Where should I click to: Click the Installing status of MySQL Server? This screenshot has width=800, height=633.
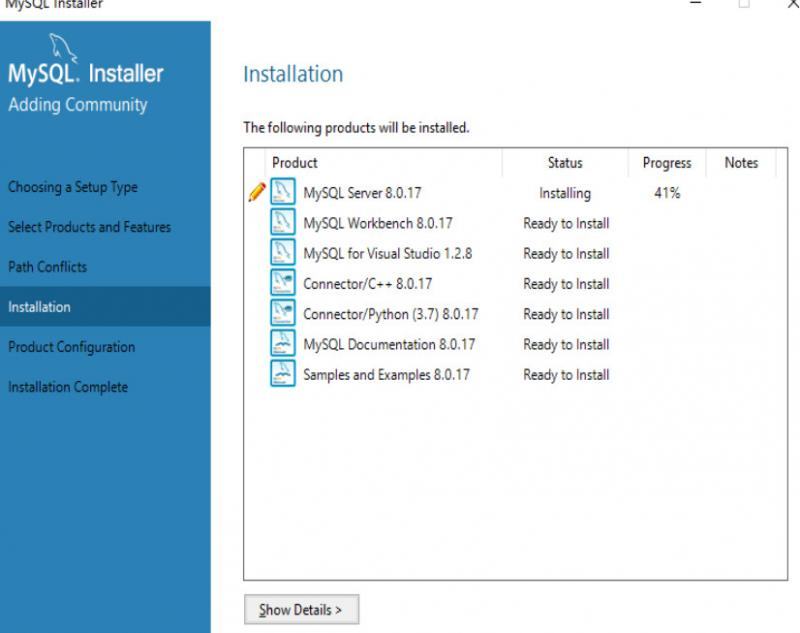(x=565, y=193)
